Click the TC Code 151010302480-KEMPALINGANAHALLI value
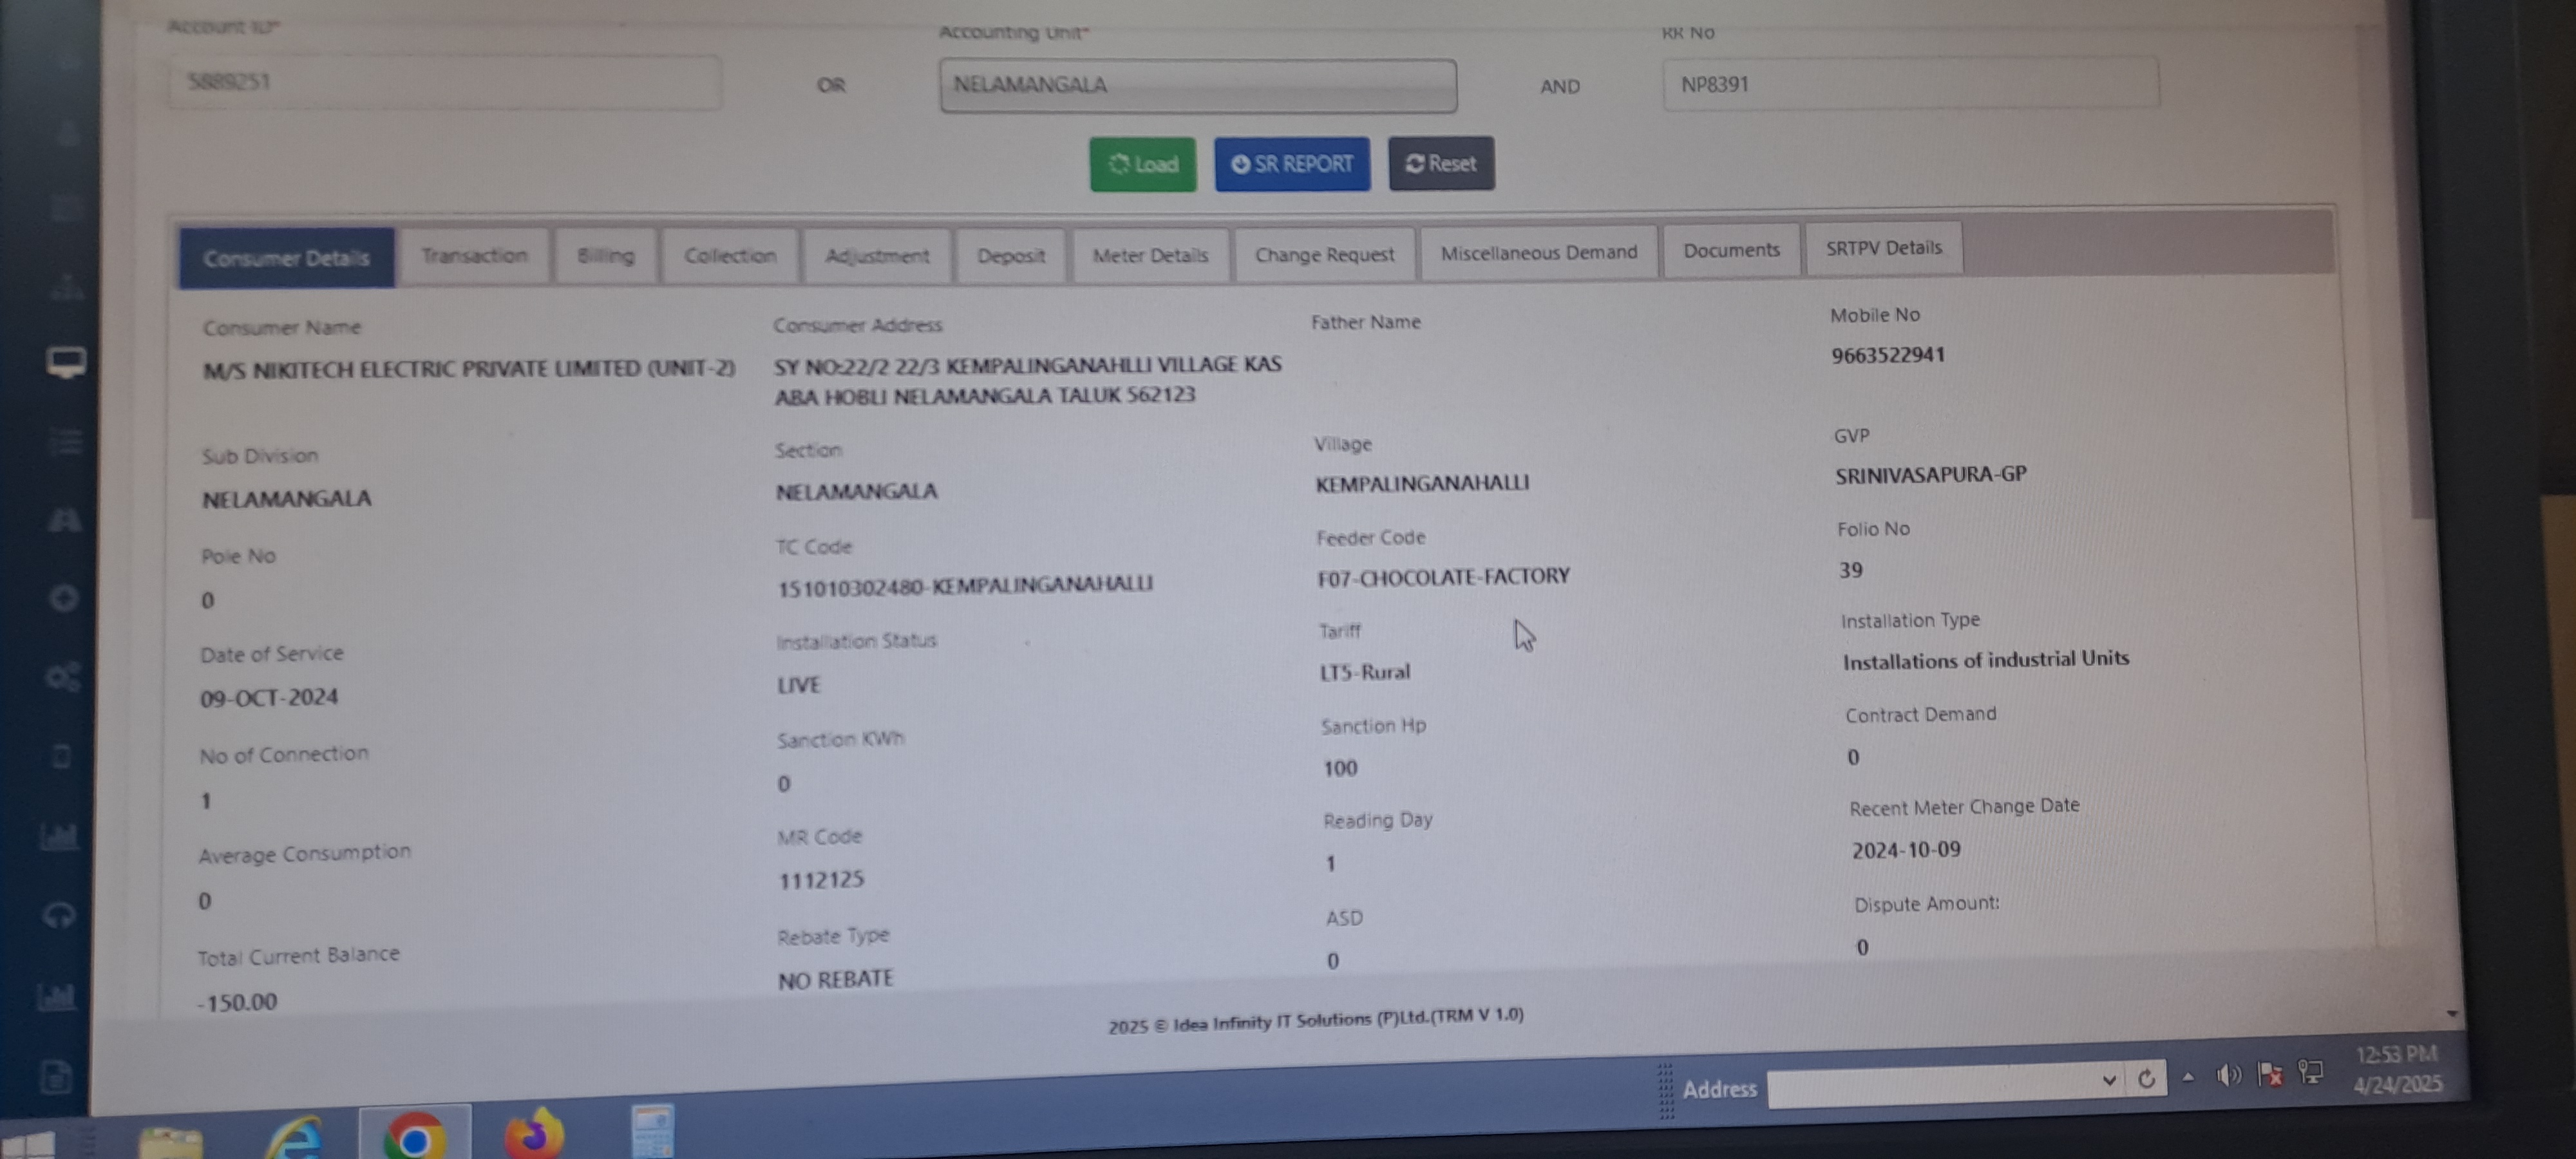This screenshot has width=2576, height=1159. 965,585
